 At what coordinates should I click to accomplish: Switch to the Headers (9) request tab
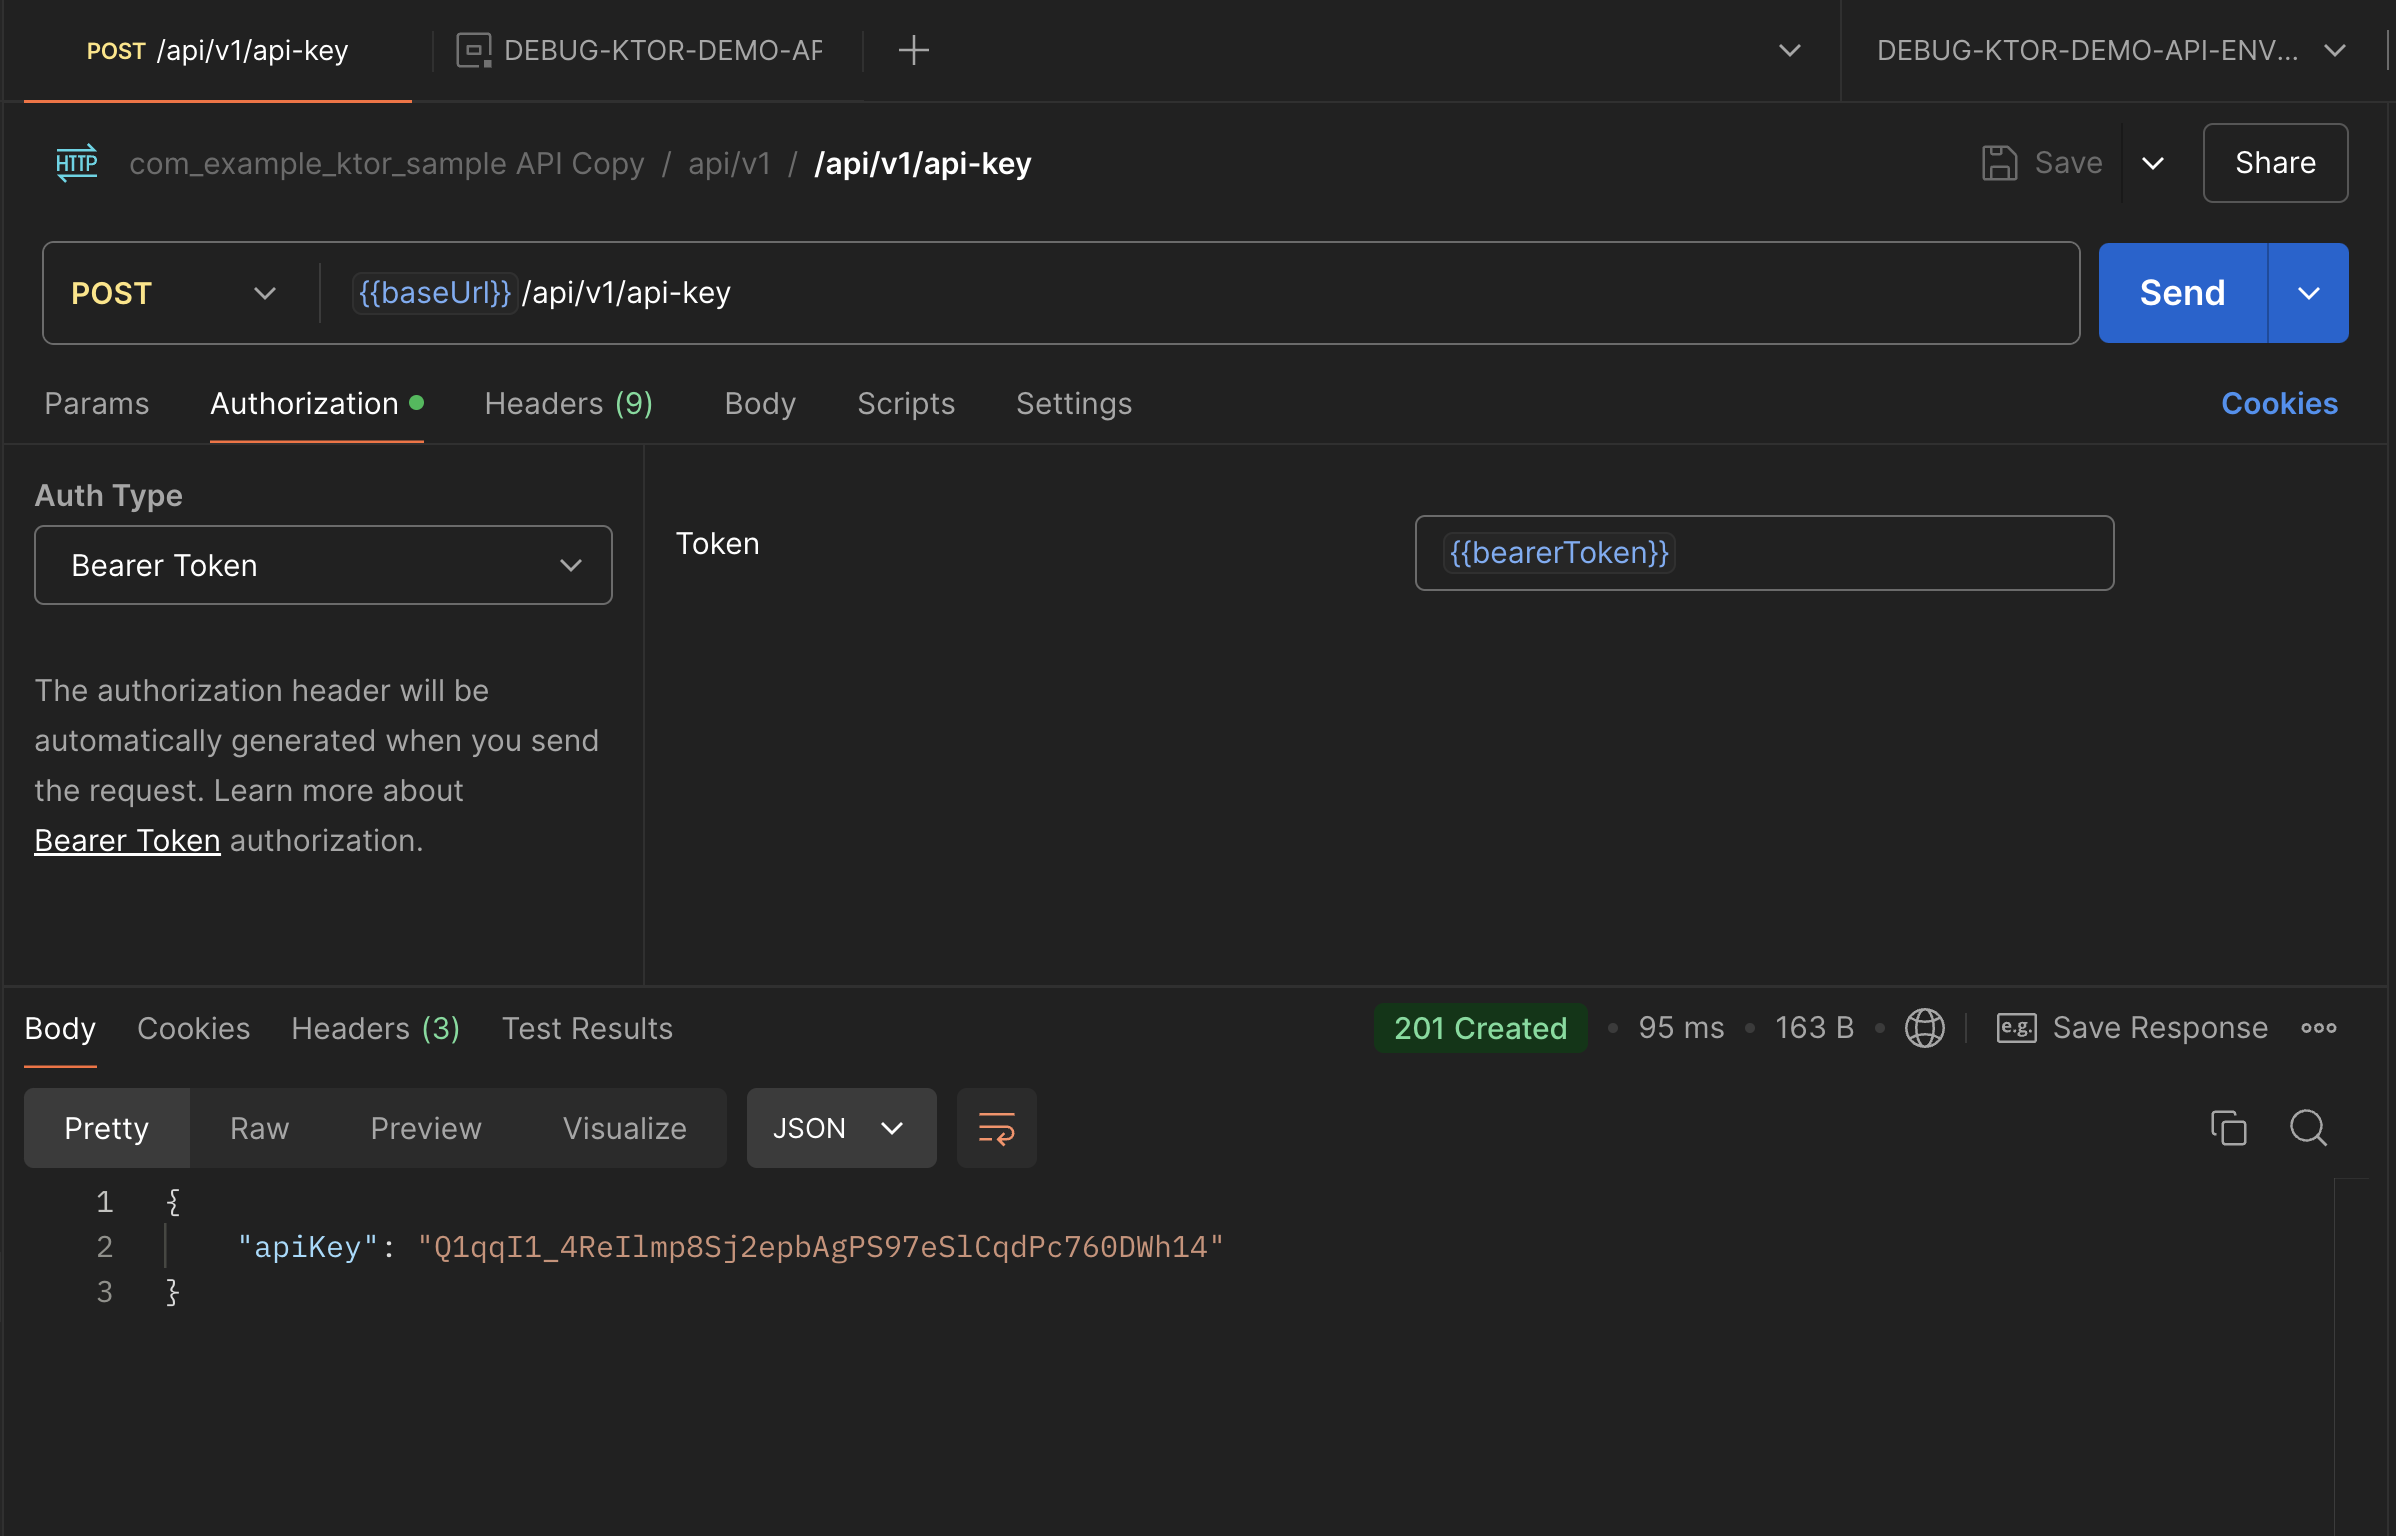568,404
